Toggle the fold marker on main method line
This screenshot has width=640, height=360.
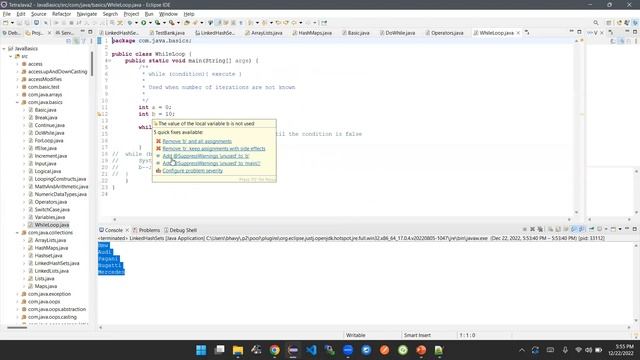click(108, 60)
